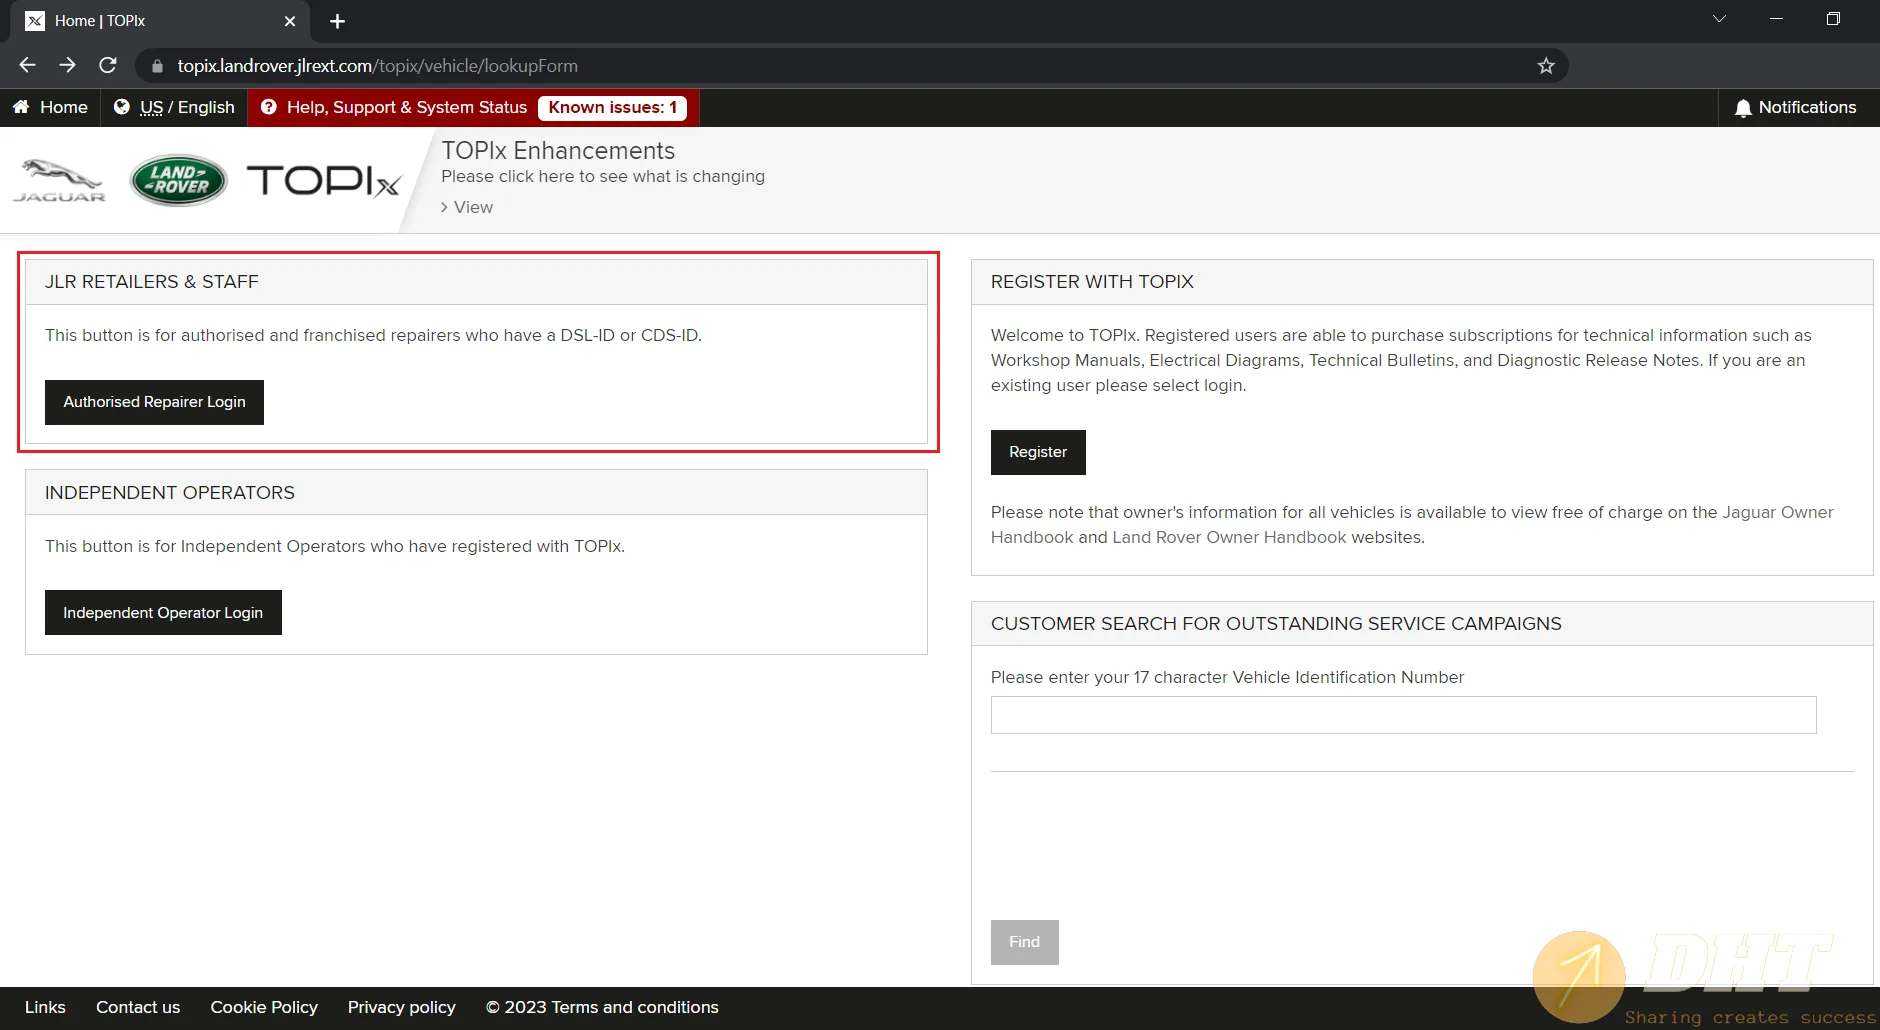Click the browser back arrow
This screenshot has height=1030, width=1880.
[x=27, y=65]
